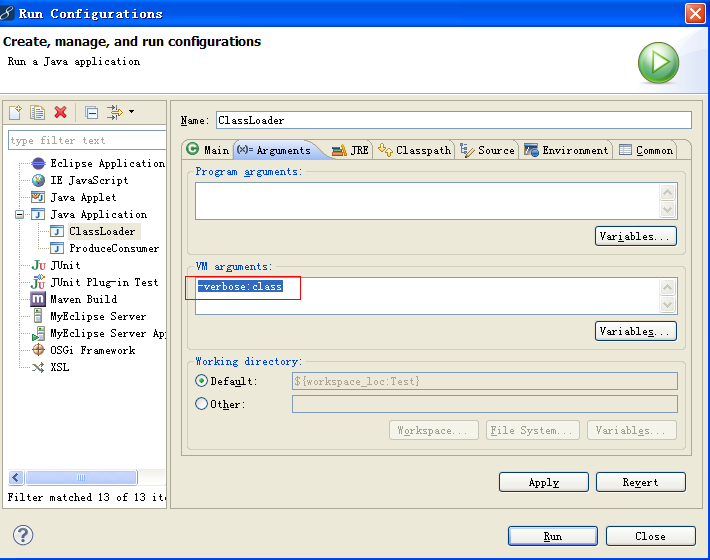Image resolution: width=710 pixels, height=560 pixels.
Task: Click the XSL icon in tree
Action: tap(38, 367)
